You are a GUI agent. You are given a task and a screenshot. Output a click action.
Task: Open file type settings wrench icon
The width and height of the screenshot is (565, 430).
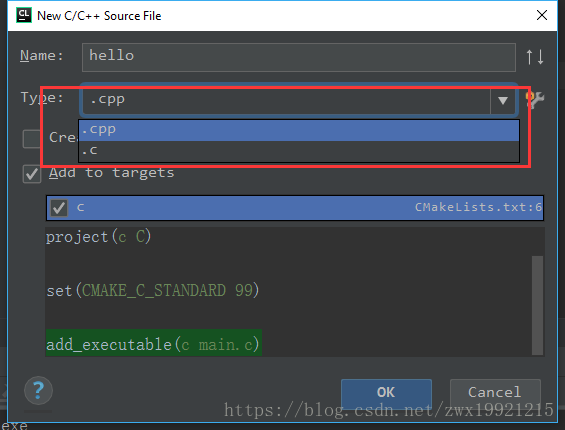535,99
